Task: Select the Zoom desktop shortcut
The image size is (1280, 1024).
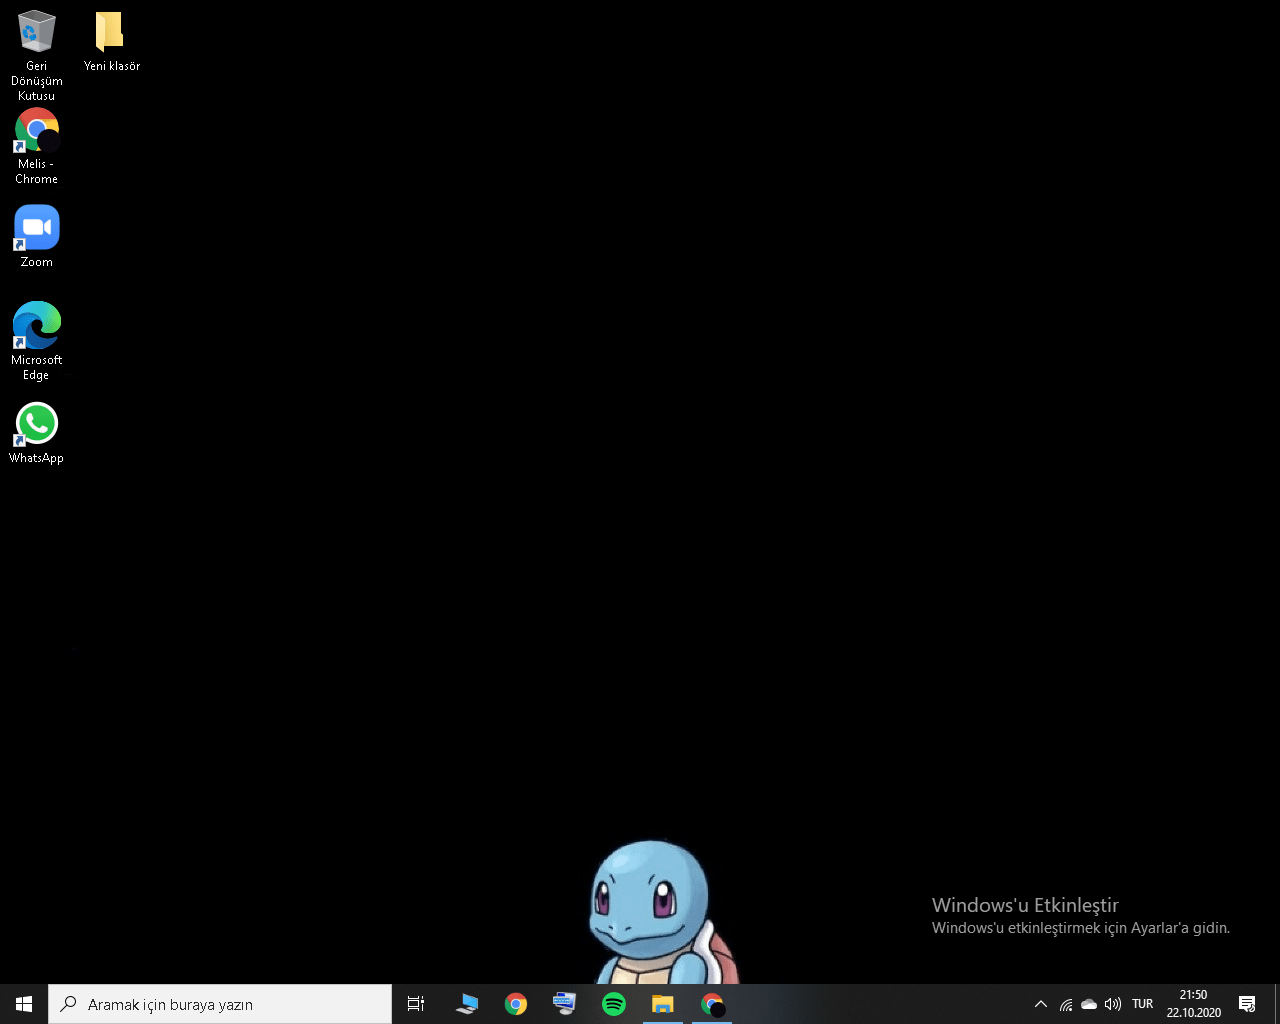Action: (x=37, y=237)
